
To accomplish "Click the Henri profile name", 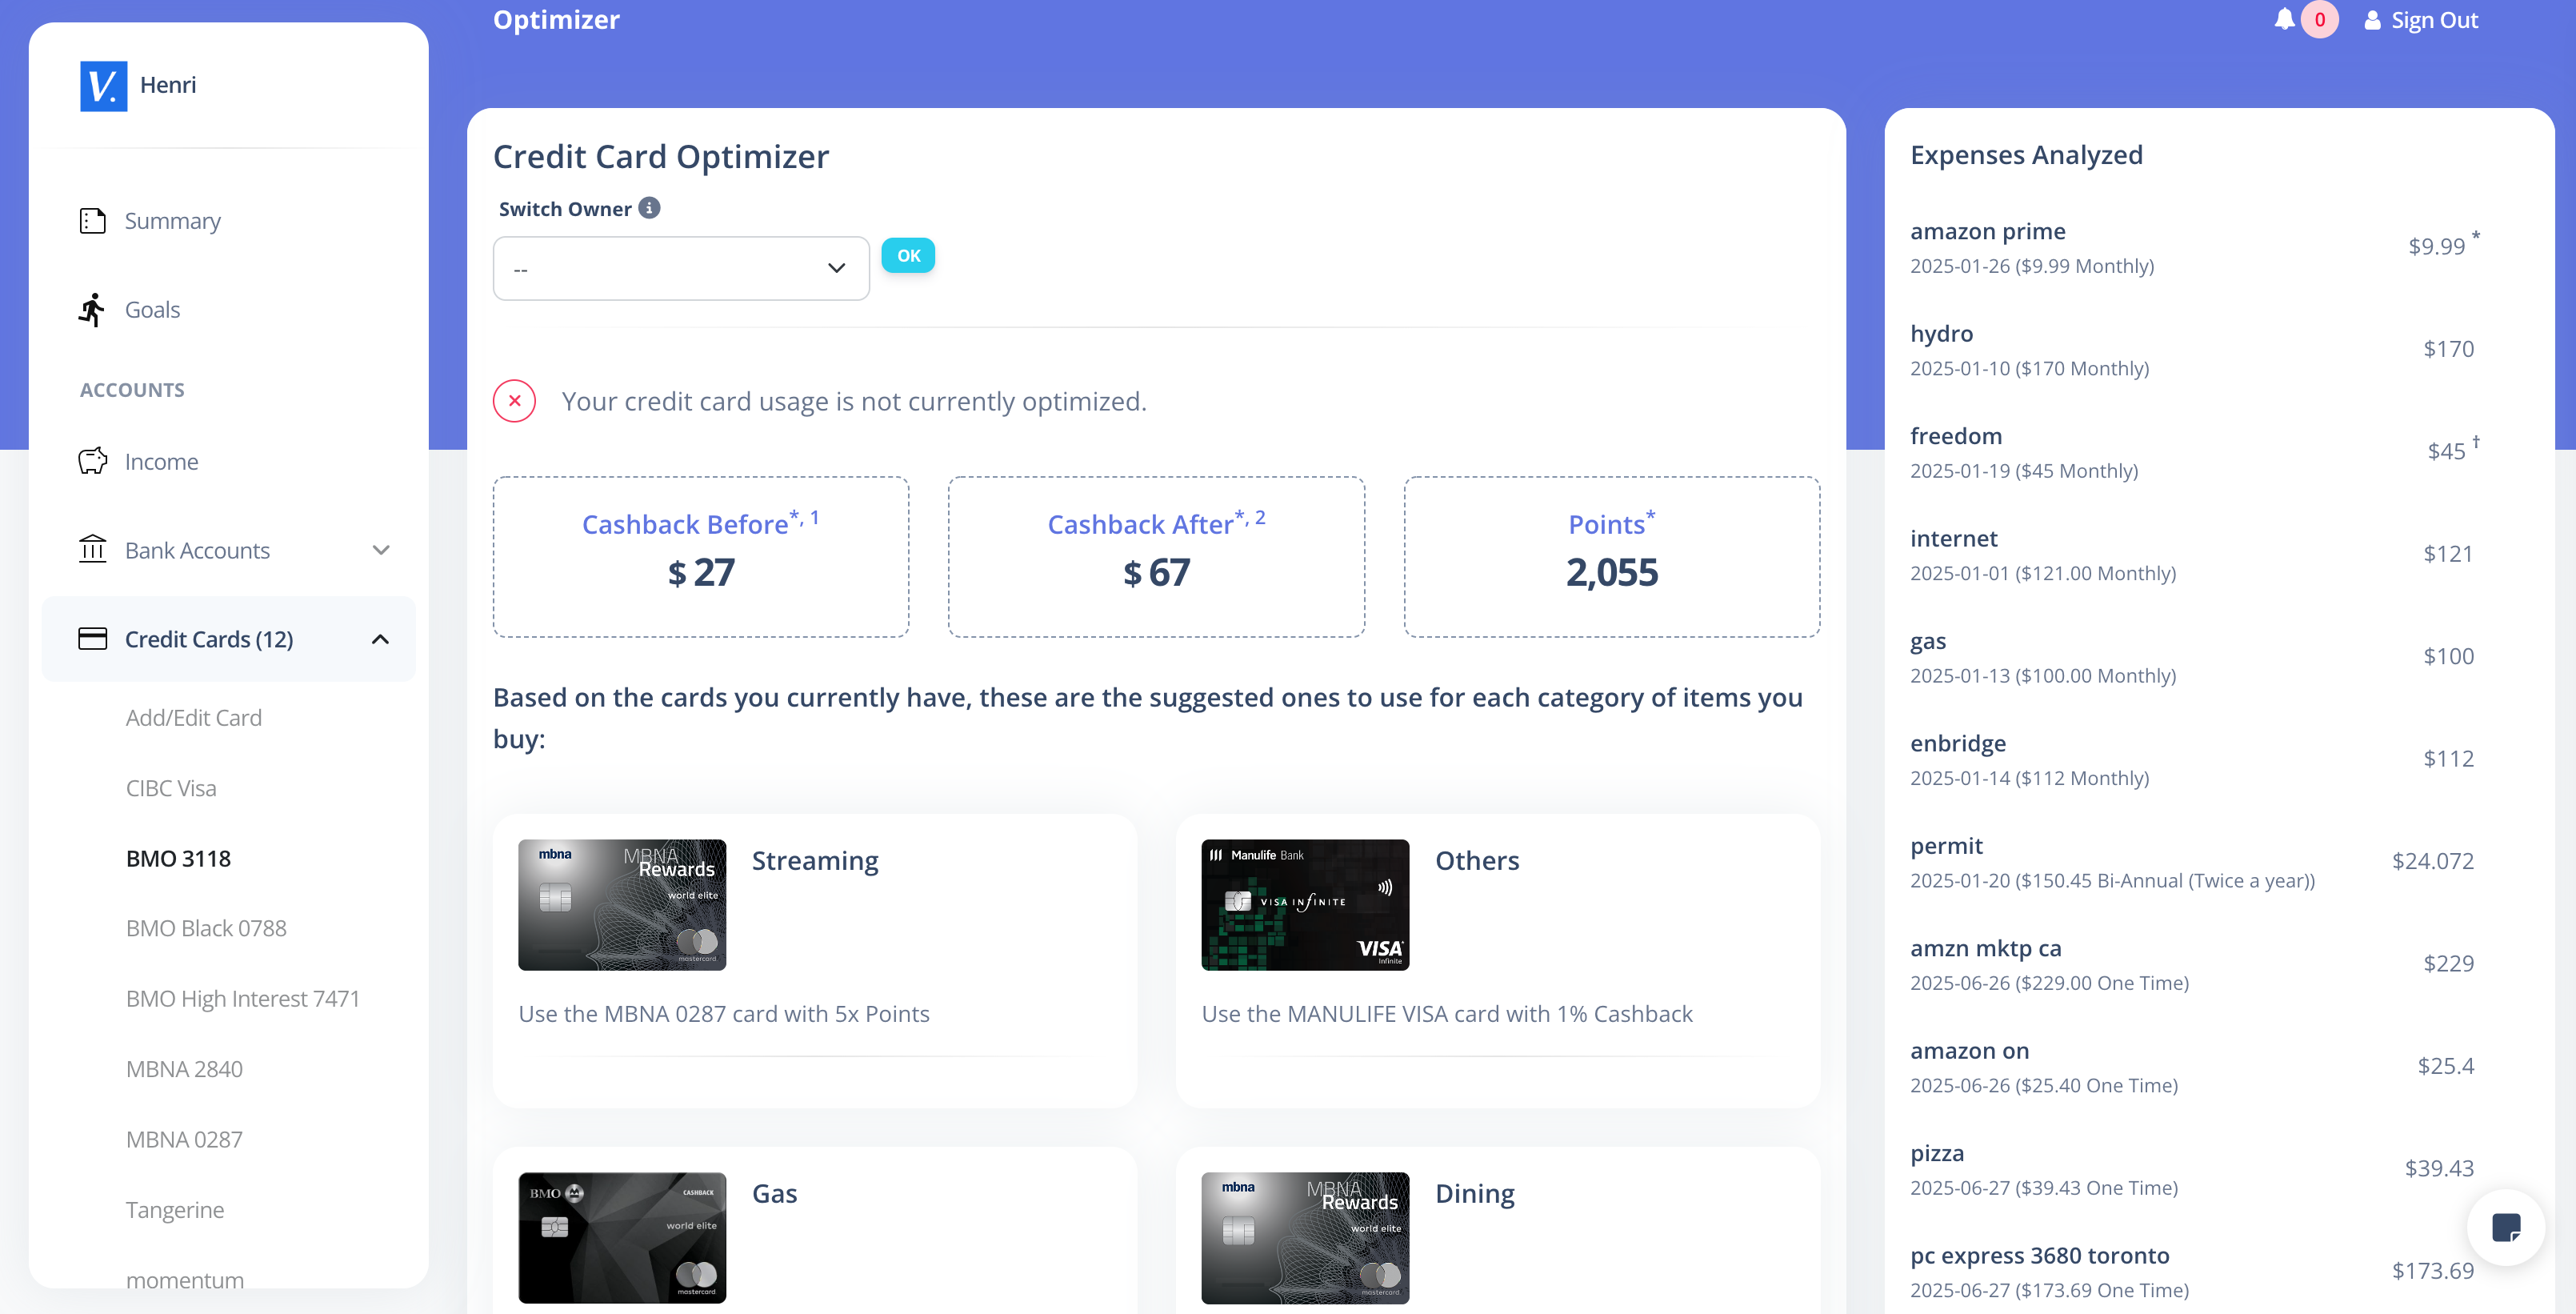I will pyautogui.click(x=168, y=85).
